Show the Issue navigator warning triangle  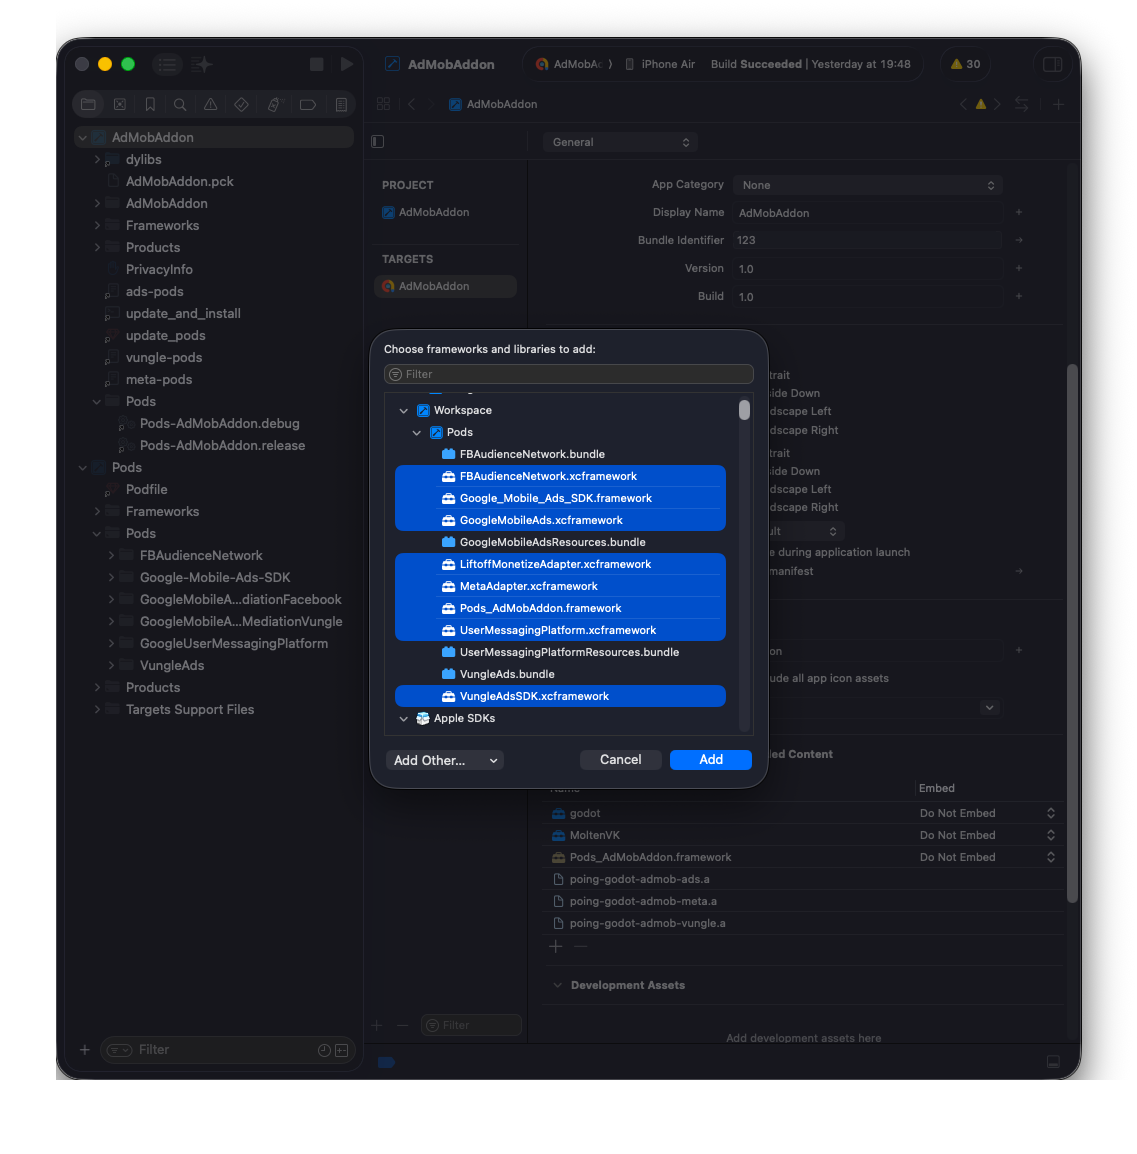[x=210, y=104]
